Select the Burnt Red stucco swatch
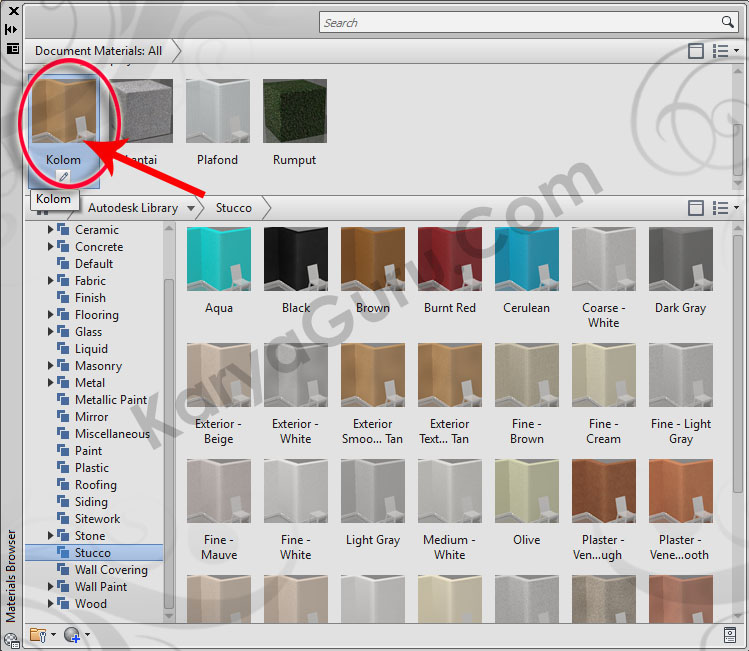This screenshot has height=651, width=749. tap(450, 270)
